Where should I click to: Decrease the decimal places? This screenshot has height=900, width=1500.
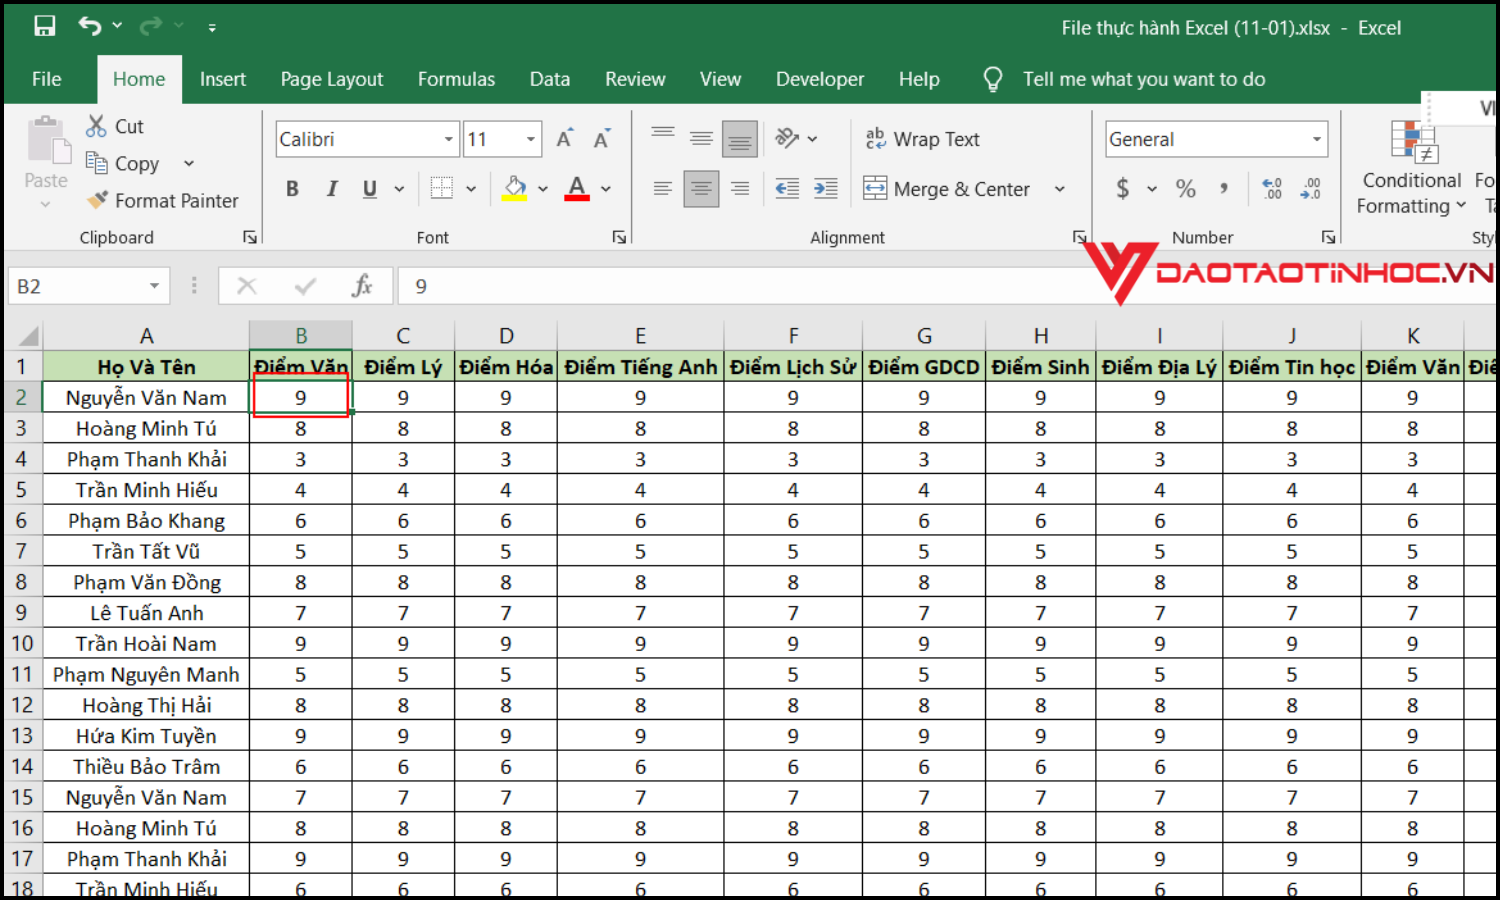1310,188
